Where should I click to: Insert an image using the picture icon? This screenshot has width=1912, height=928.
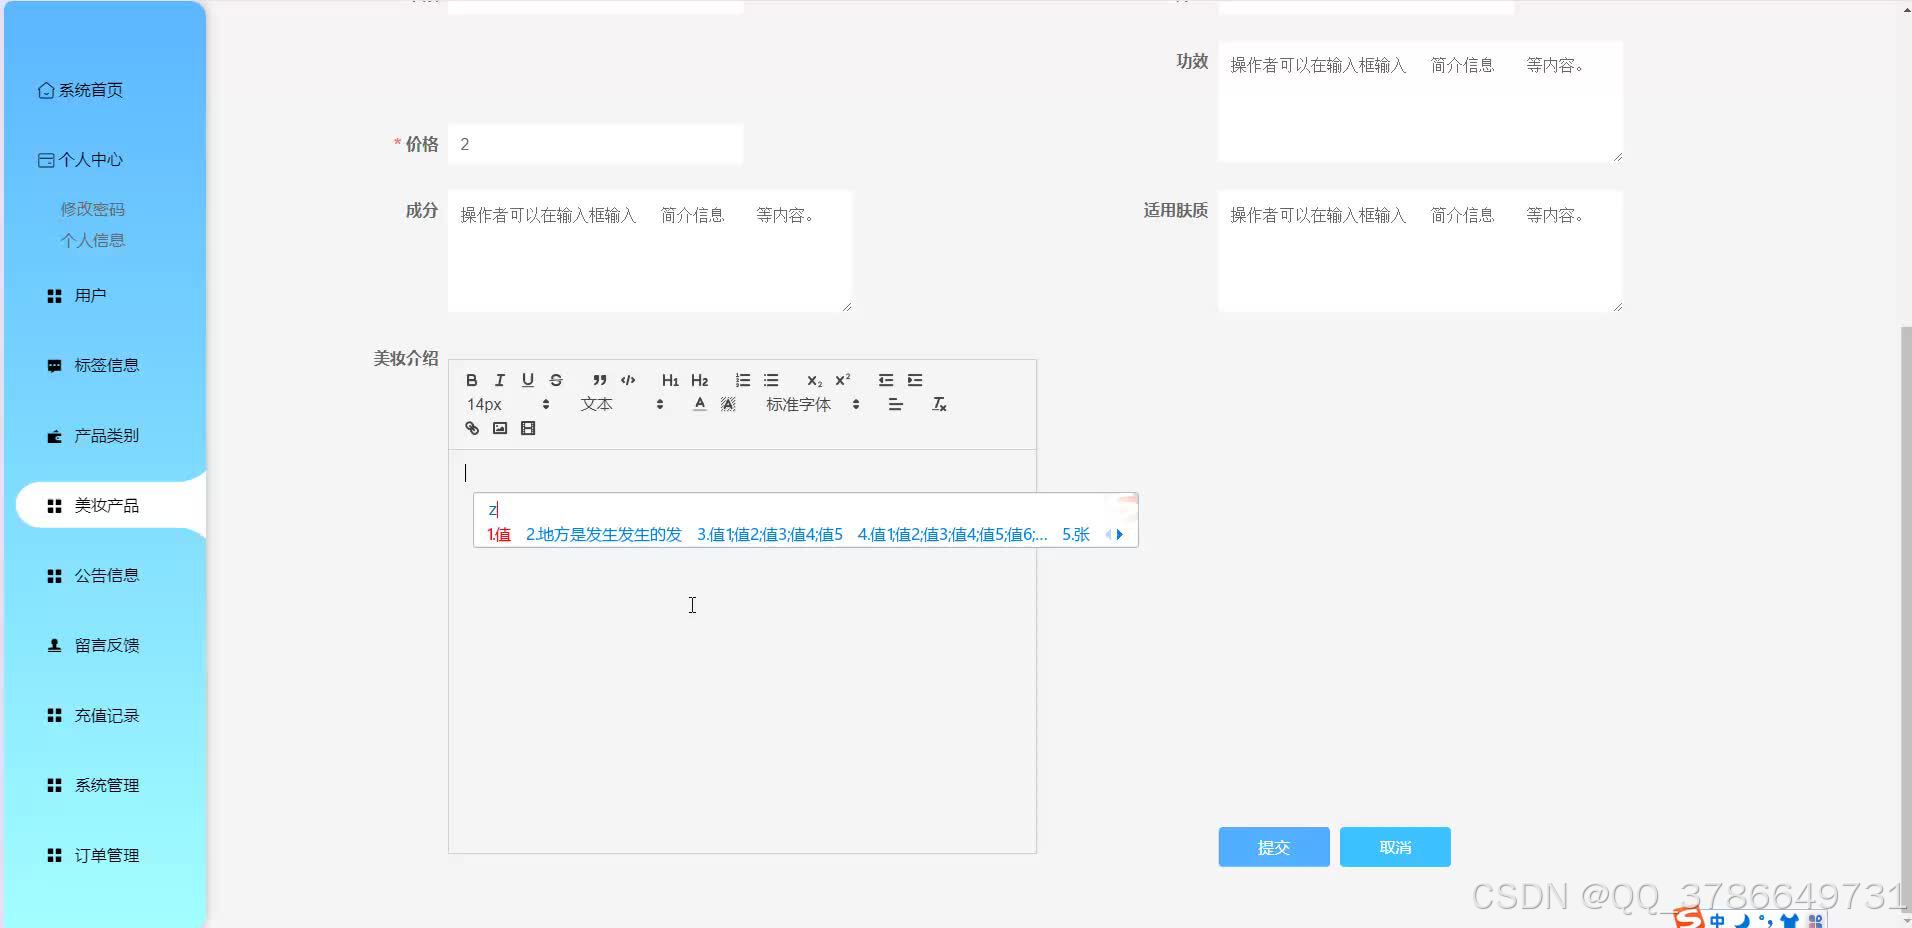click(x=501, y=428)
